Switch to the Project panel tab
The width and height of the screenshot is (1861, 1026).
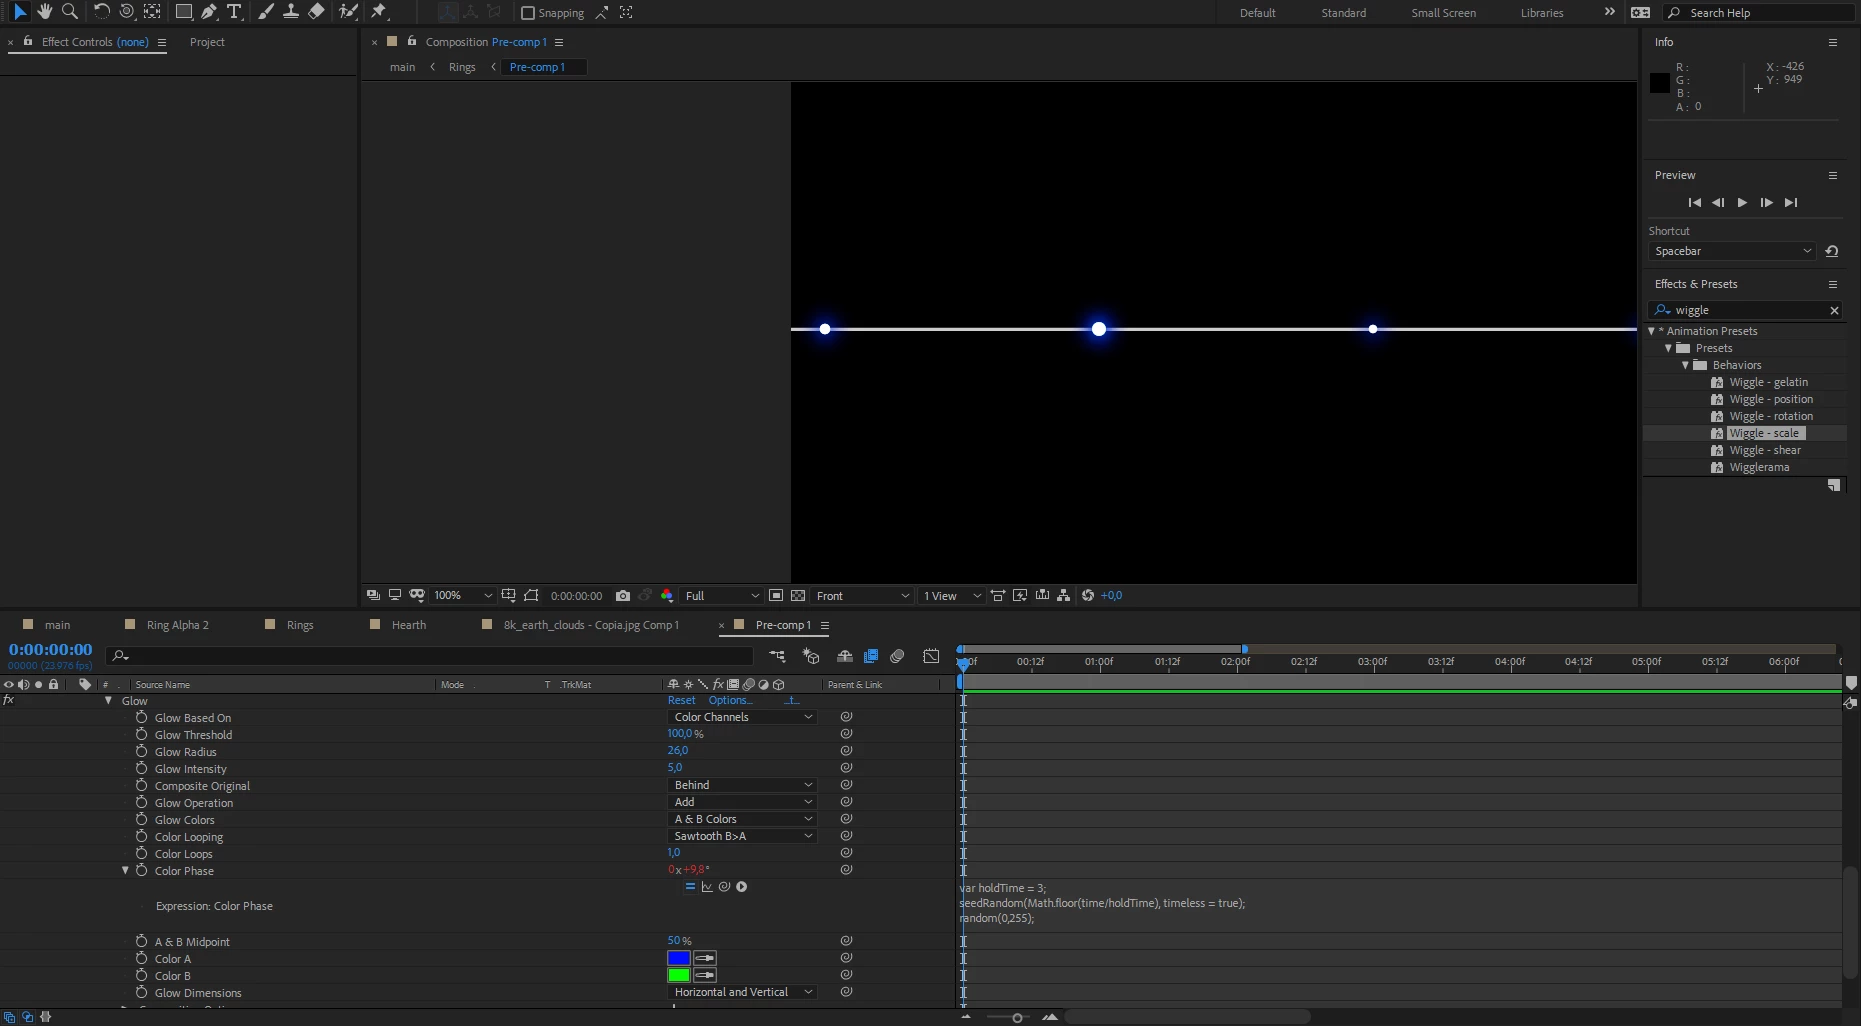tap(207, 42)
